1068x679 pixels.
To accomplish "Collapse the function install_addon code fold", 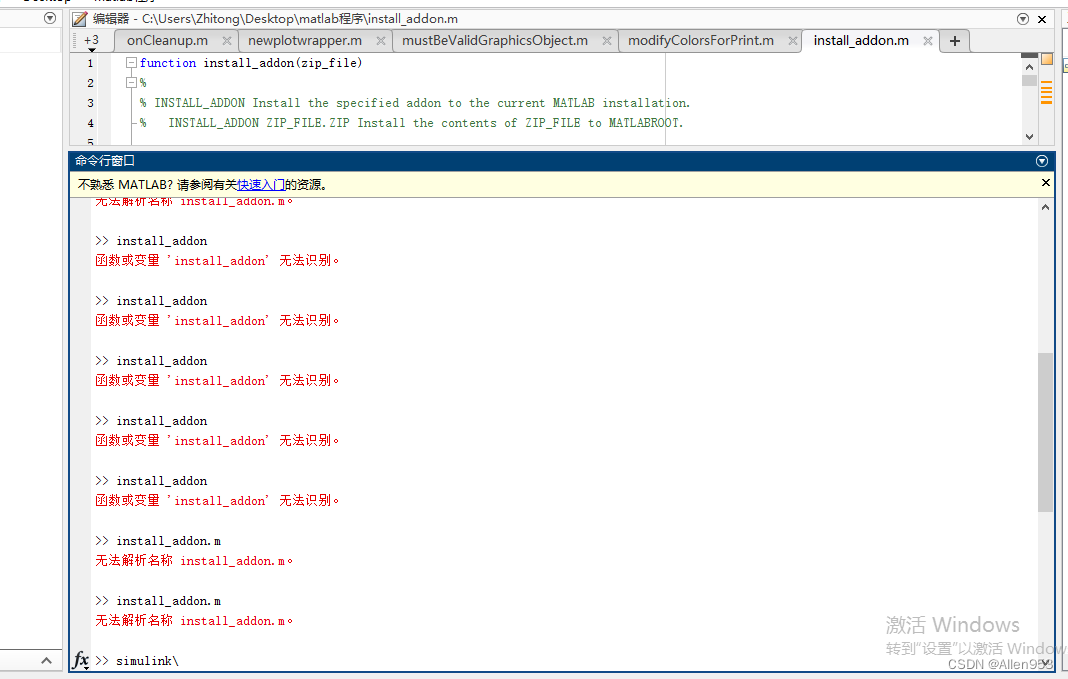I will [131, 63].
